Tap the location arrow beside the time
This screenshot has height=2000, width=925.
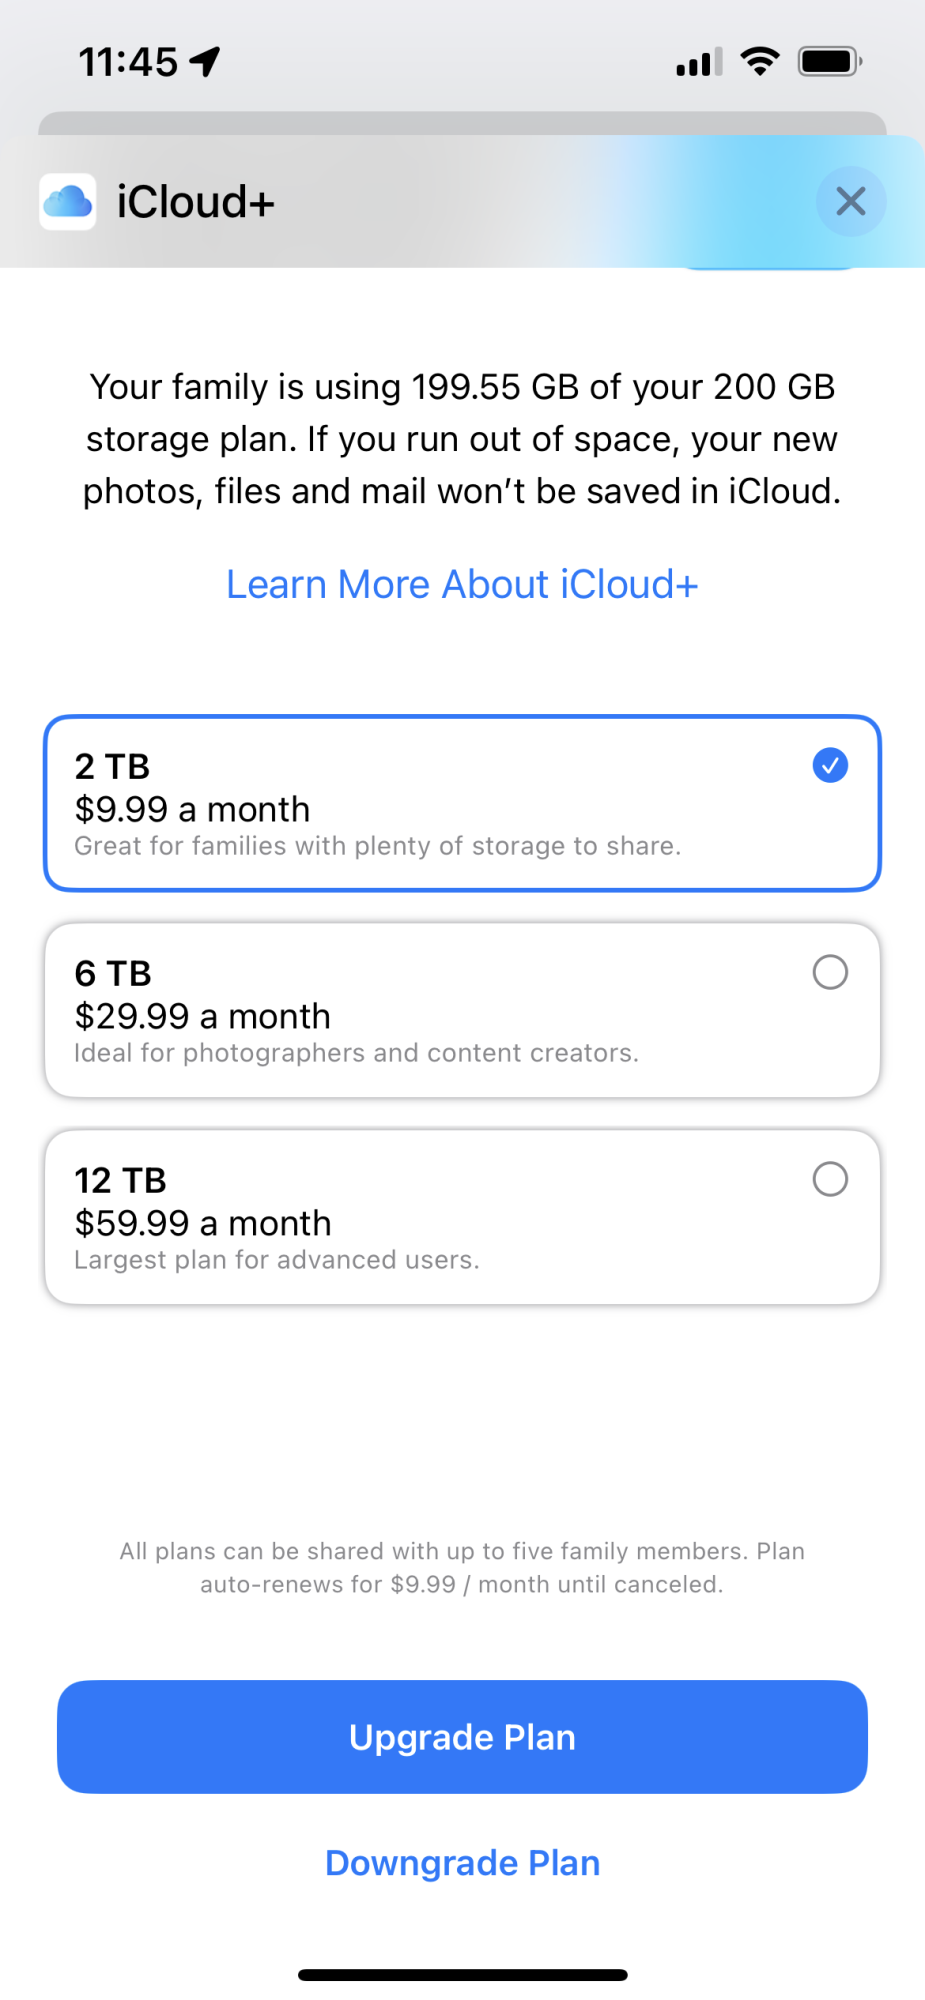[x=205, y=62]
